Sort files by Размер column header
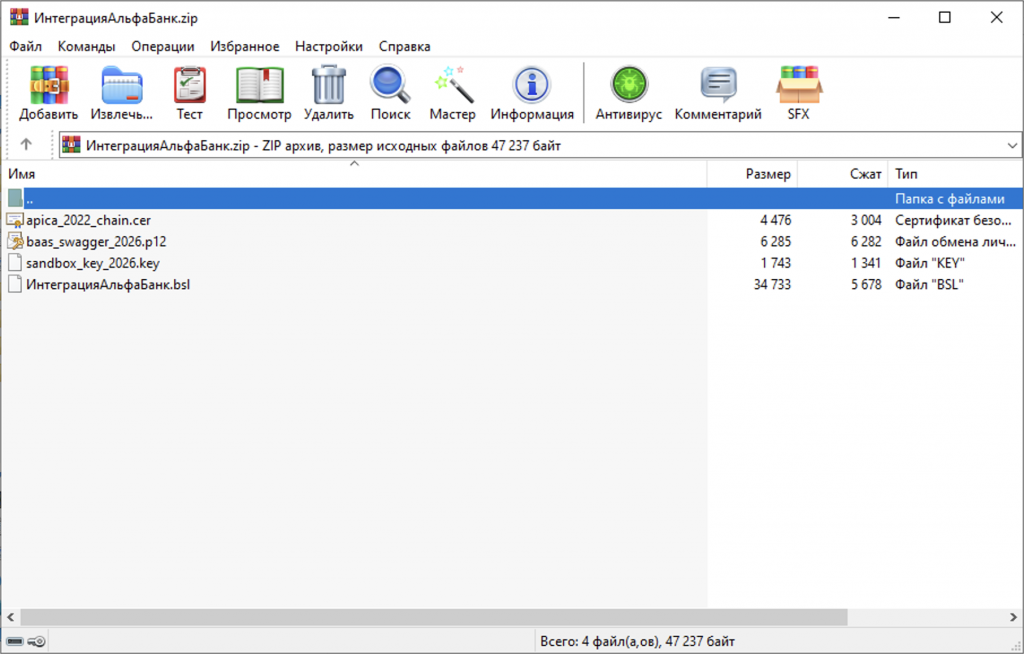Image resolution: width=1024 pixels, height=654 pixels. 752,174
